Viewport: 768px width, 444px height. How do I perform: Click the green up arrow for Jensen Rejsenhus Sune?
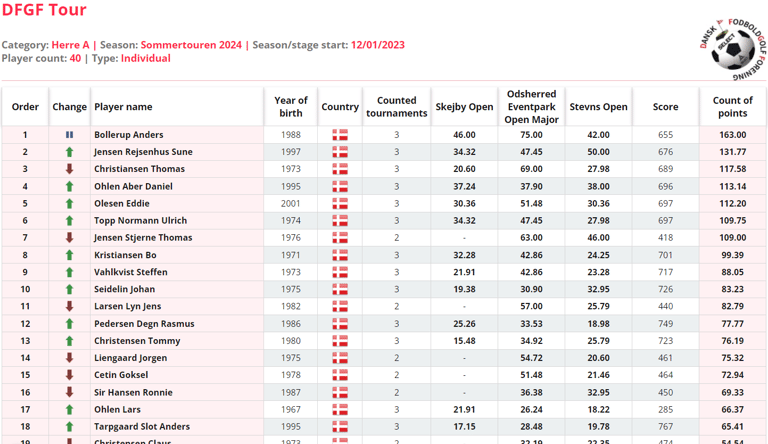(x=70, y=152)
